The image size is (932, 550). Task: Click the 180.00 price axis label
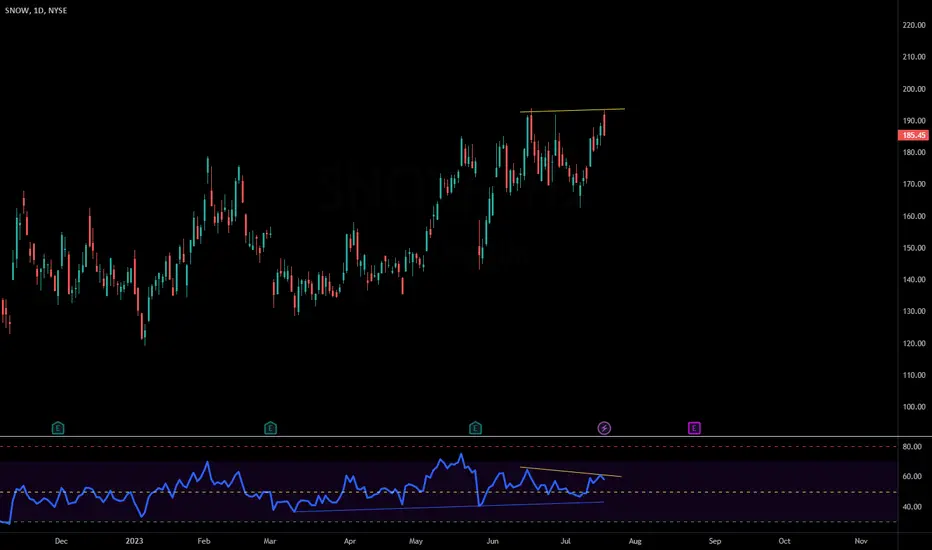pos(914,152)
